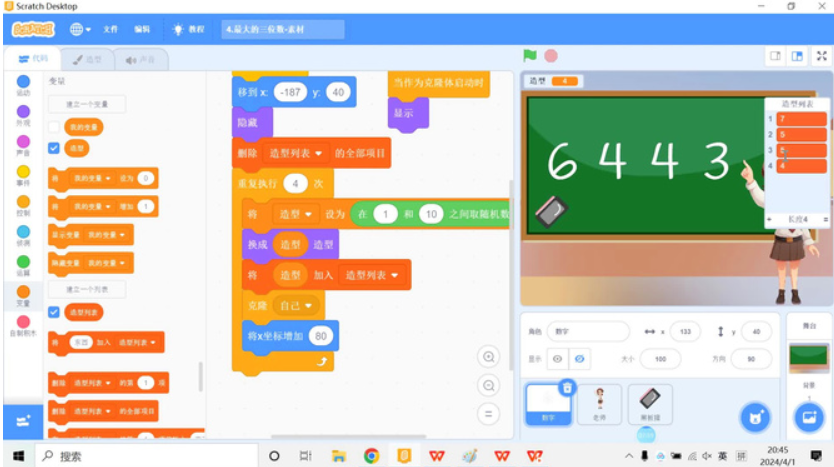Click the eraser sprite on the stage
This screenshot has height=467, width=834.
click(552, 212)
